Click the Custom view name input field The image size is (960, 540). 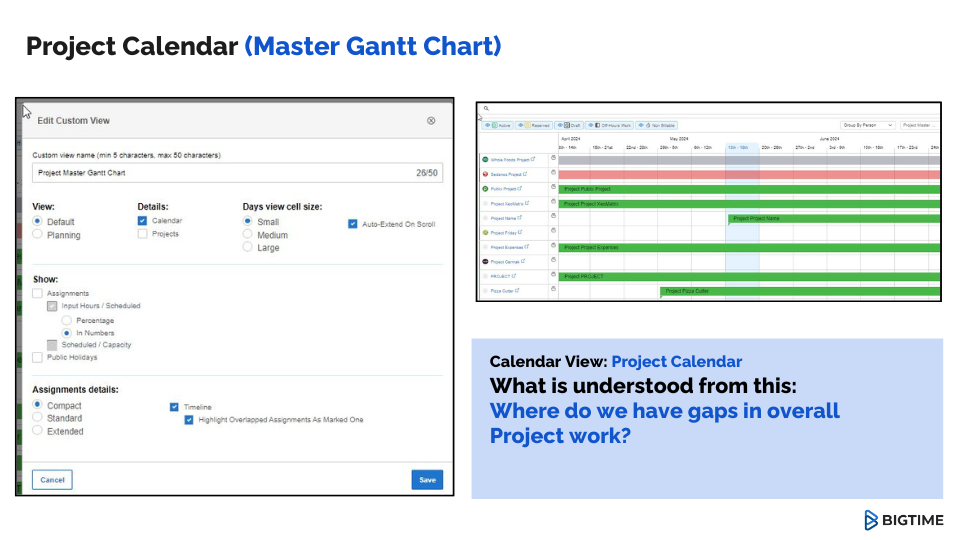pos(238,173)
